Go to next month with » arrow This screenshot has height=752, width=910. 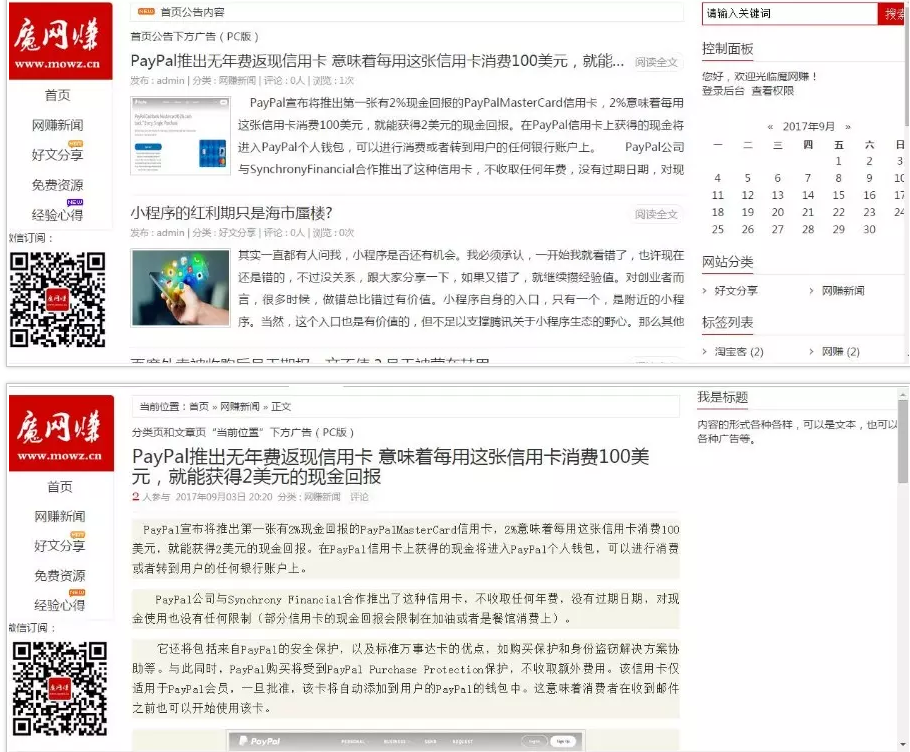click(x=848, y=126)
